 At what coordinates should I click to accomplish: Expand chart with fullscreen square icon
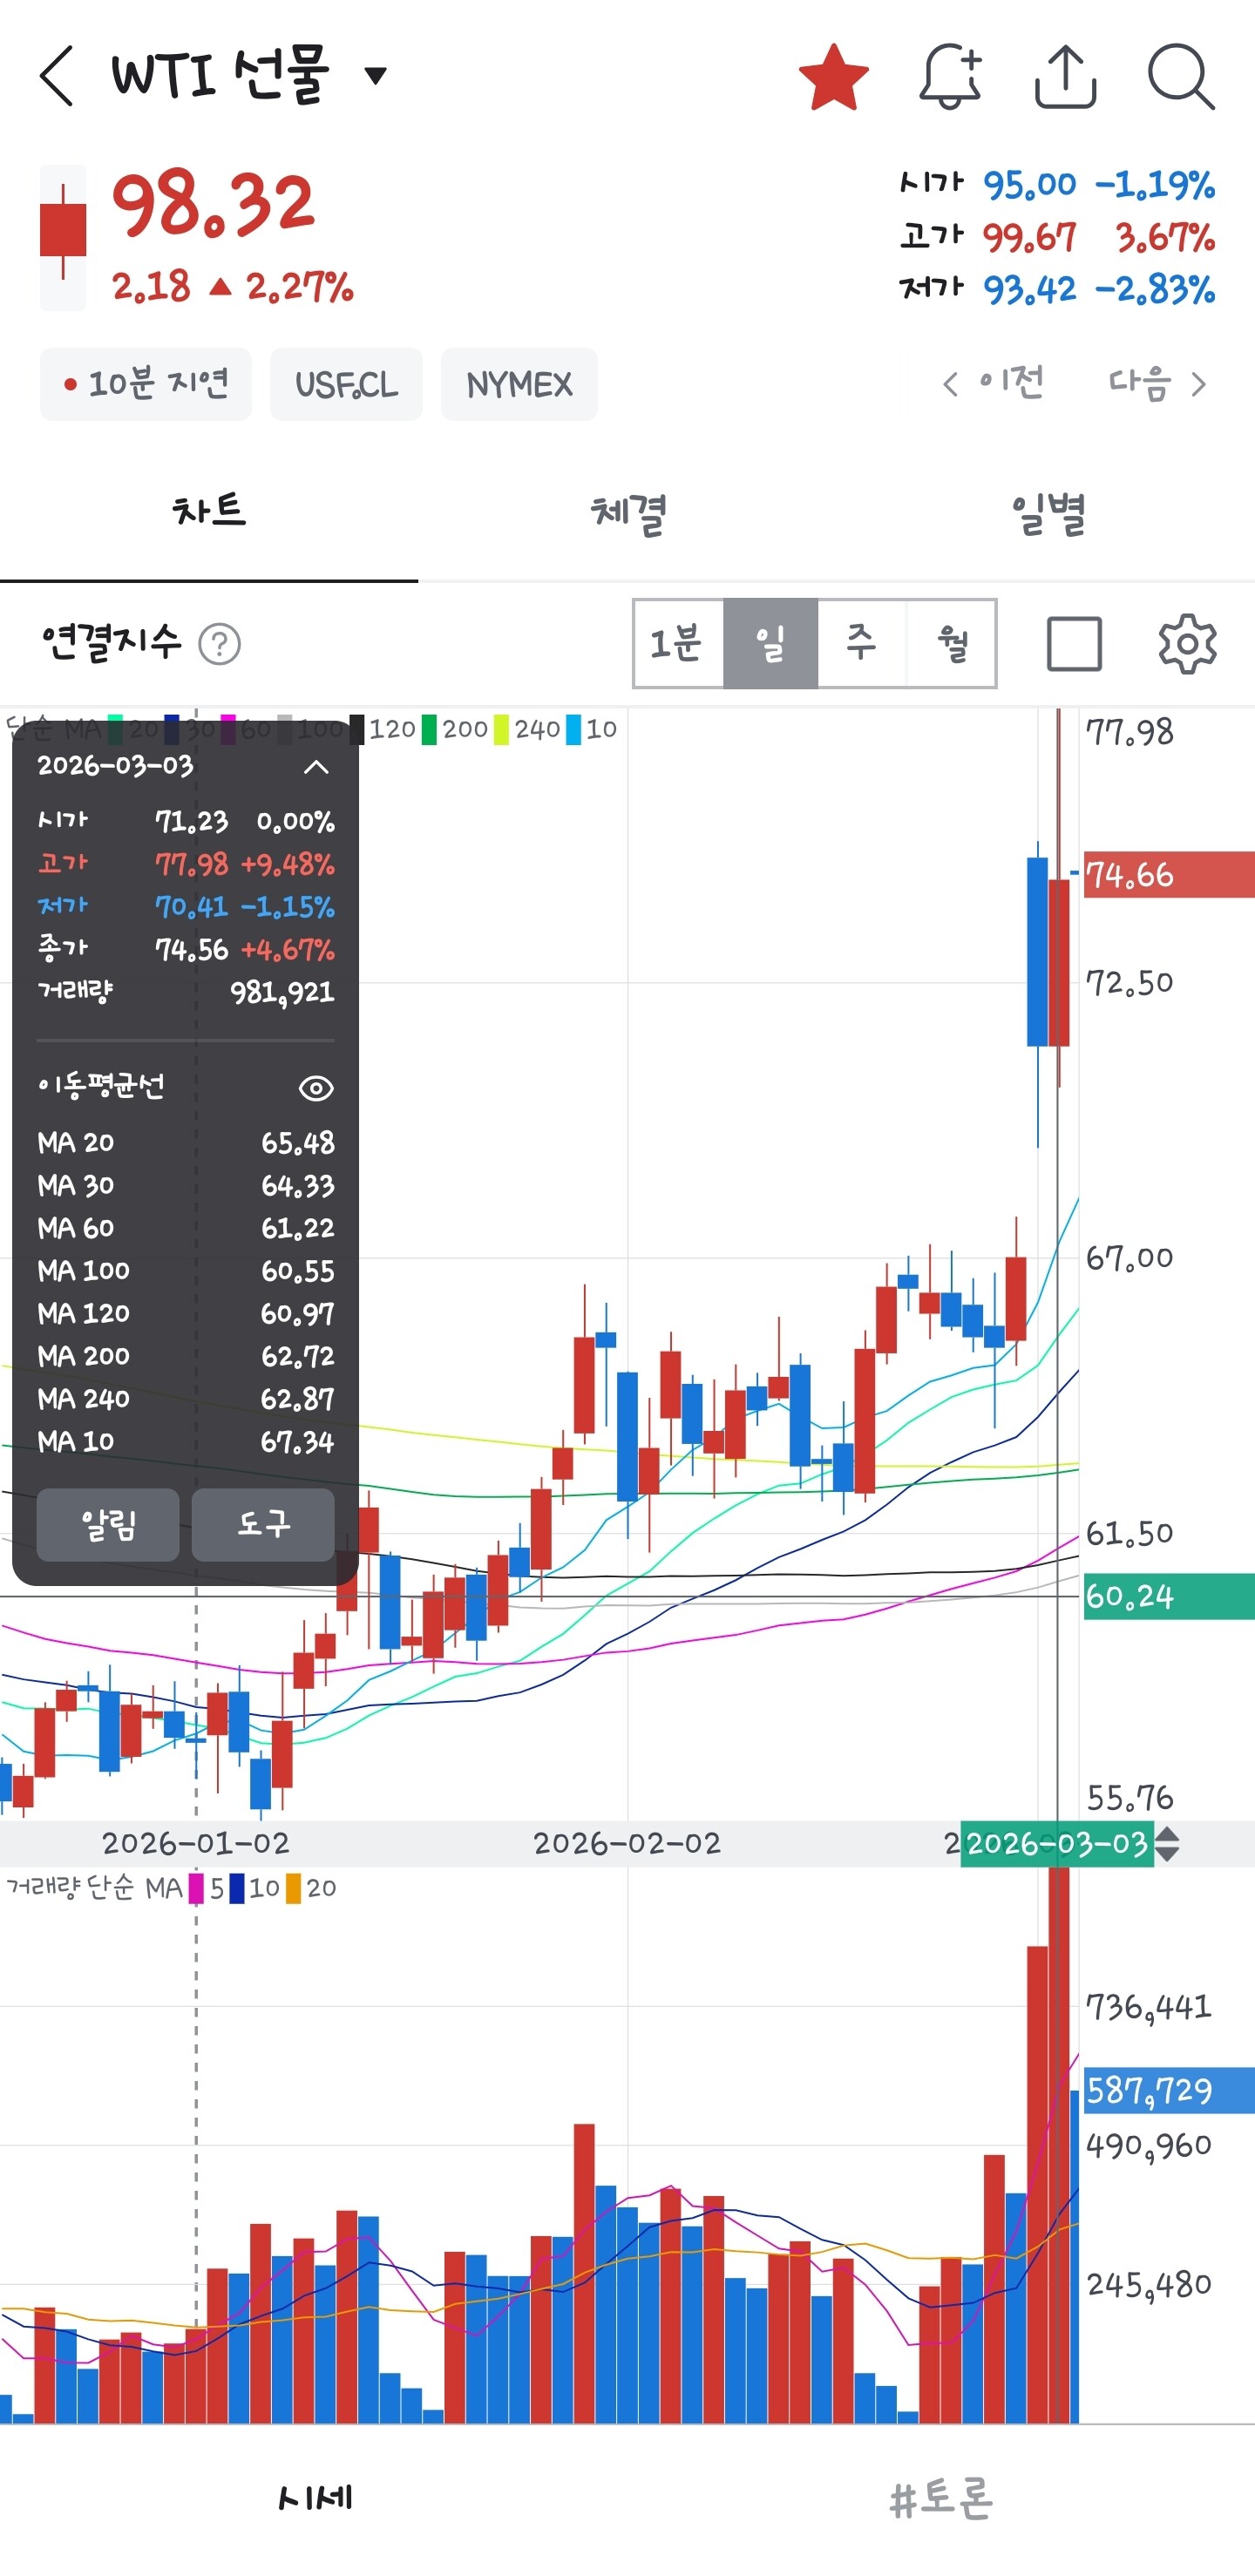(x=1074, y=644)
